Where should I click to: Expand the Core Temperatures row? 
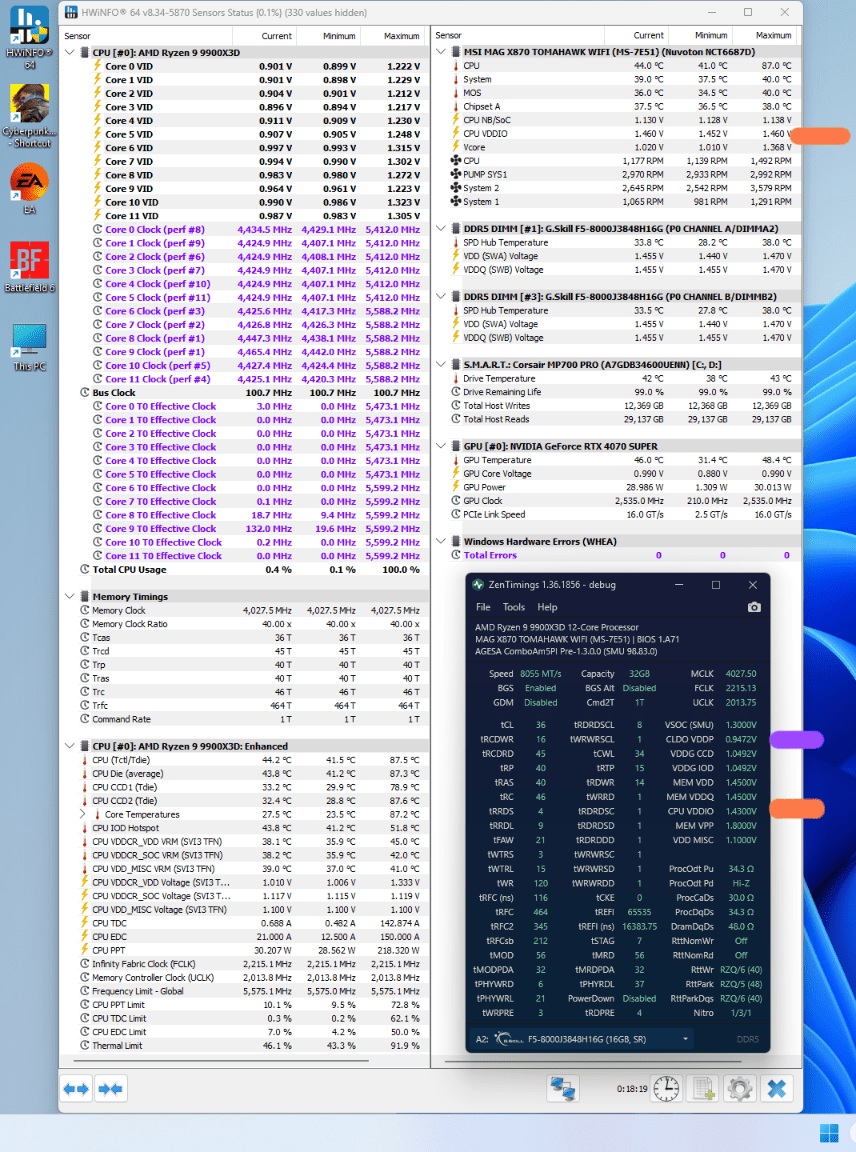[x=83, y=814]
